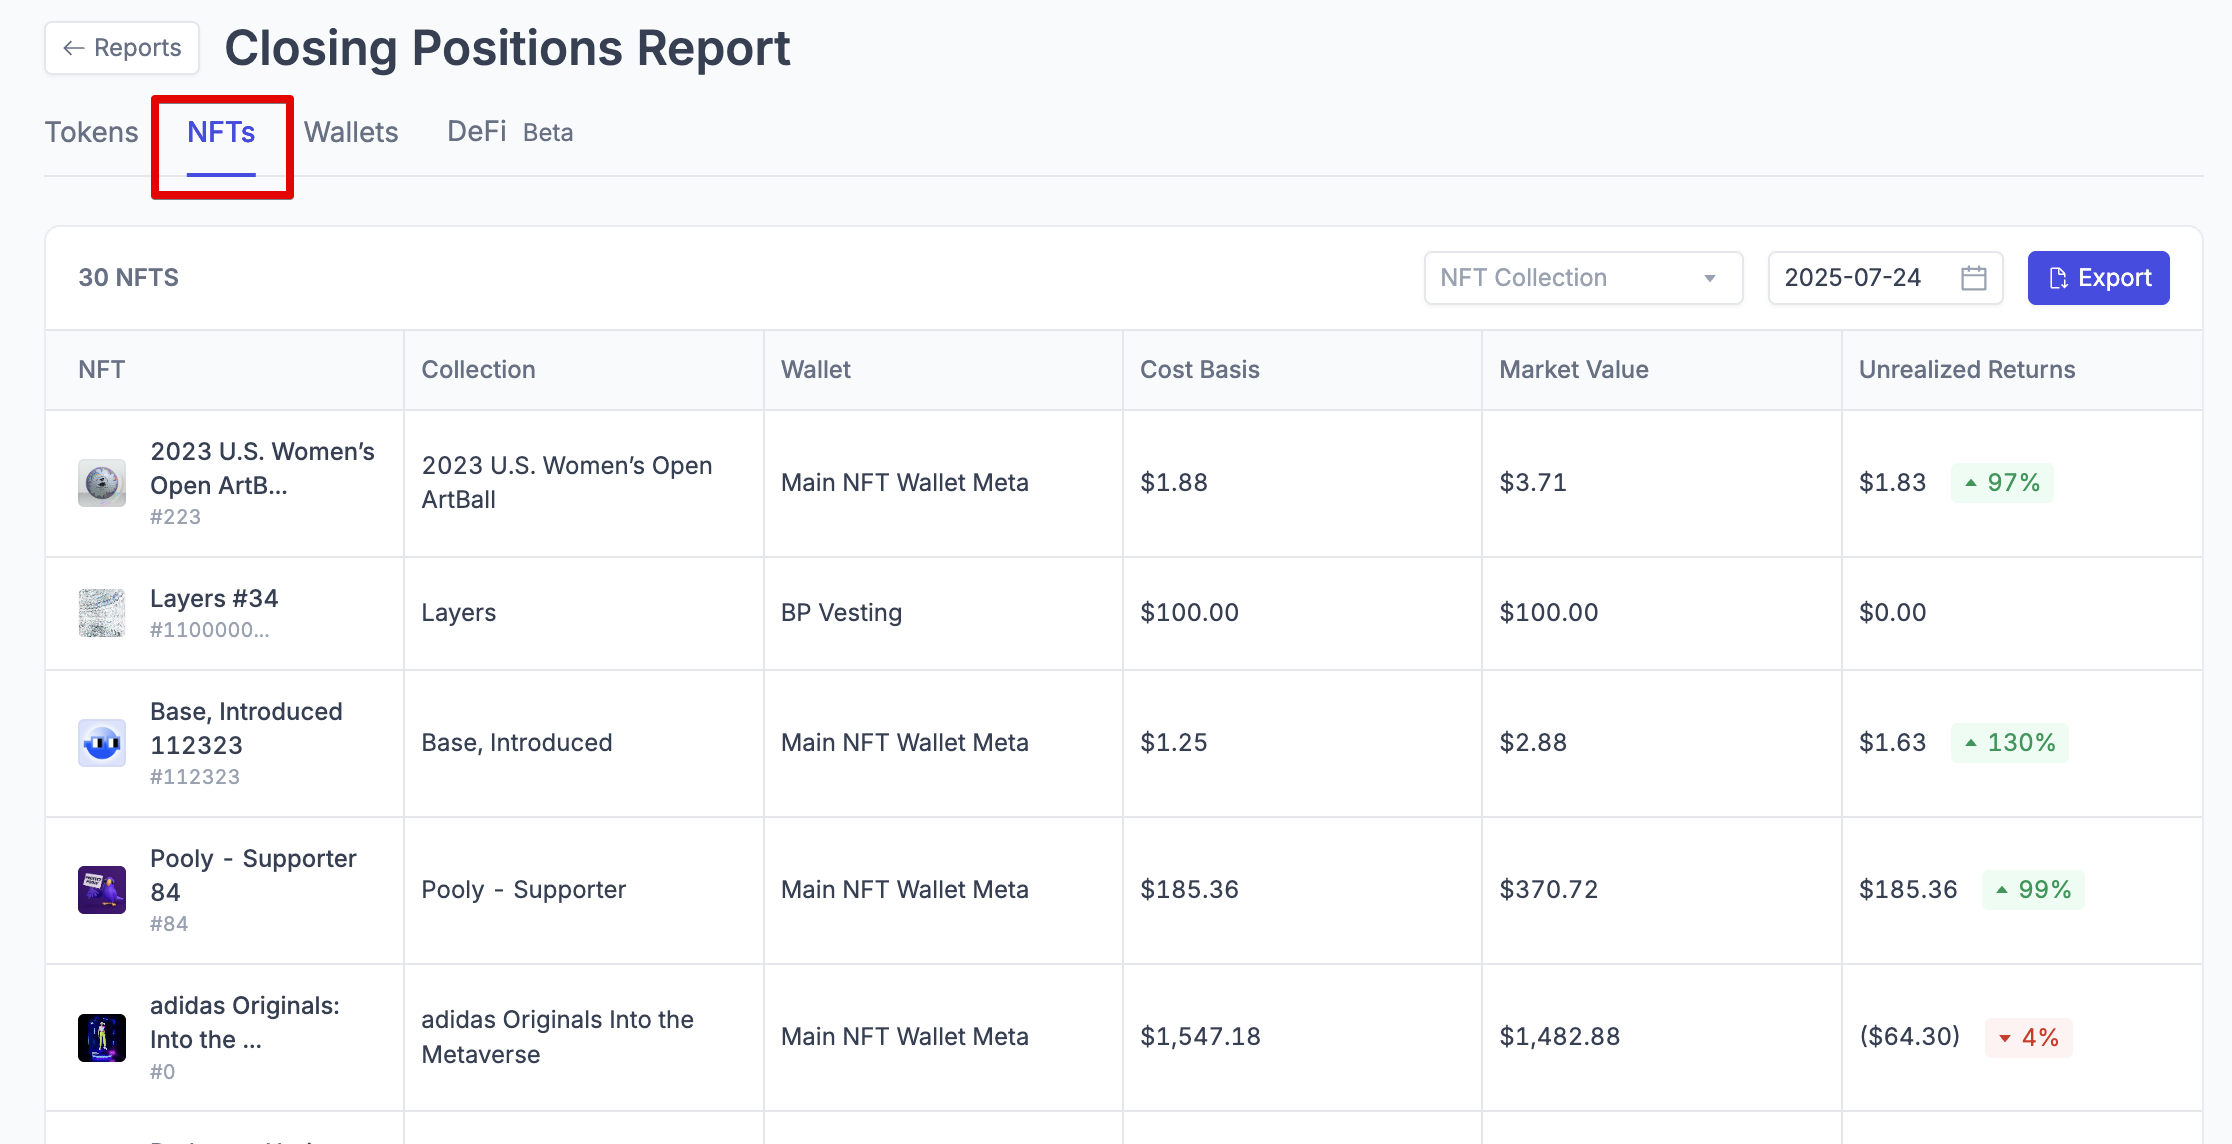This screenshot has height=1144, width=2232.
Task: Select the NFTs tab
Action: tap(221, 132)
